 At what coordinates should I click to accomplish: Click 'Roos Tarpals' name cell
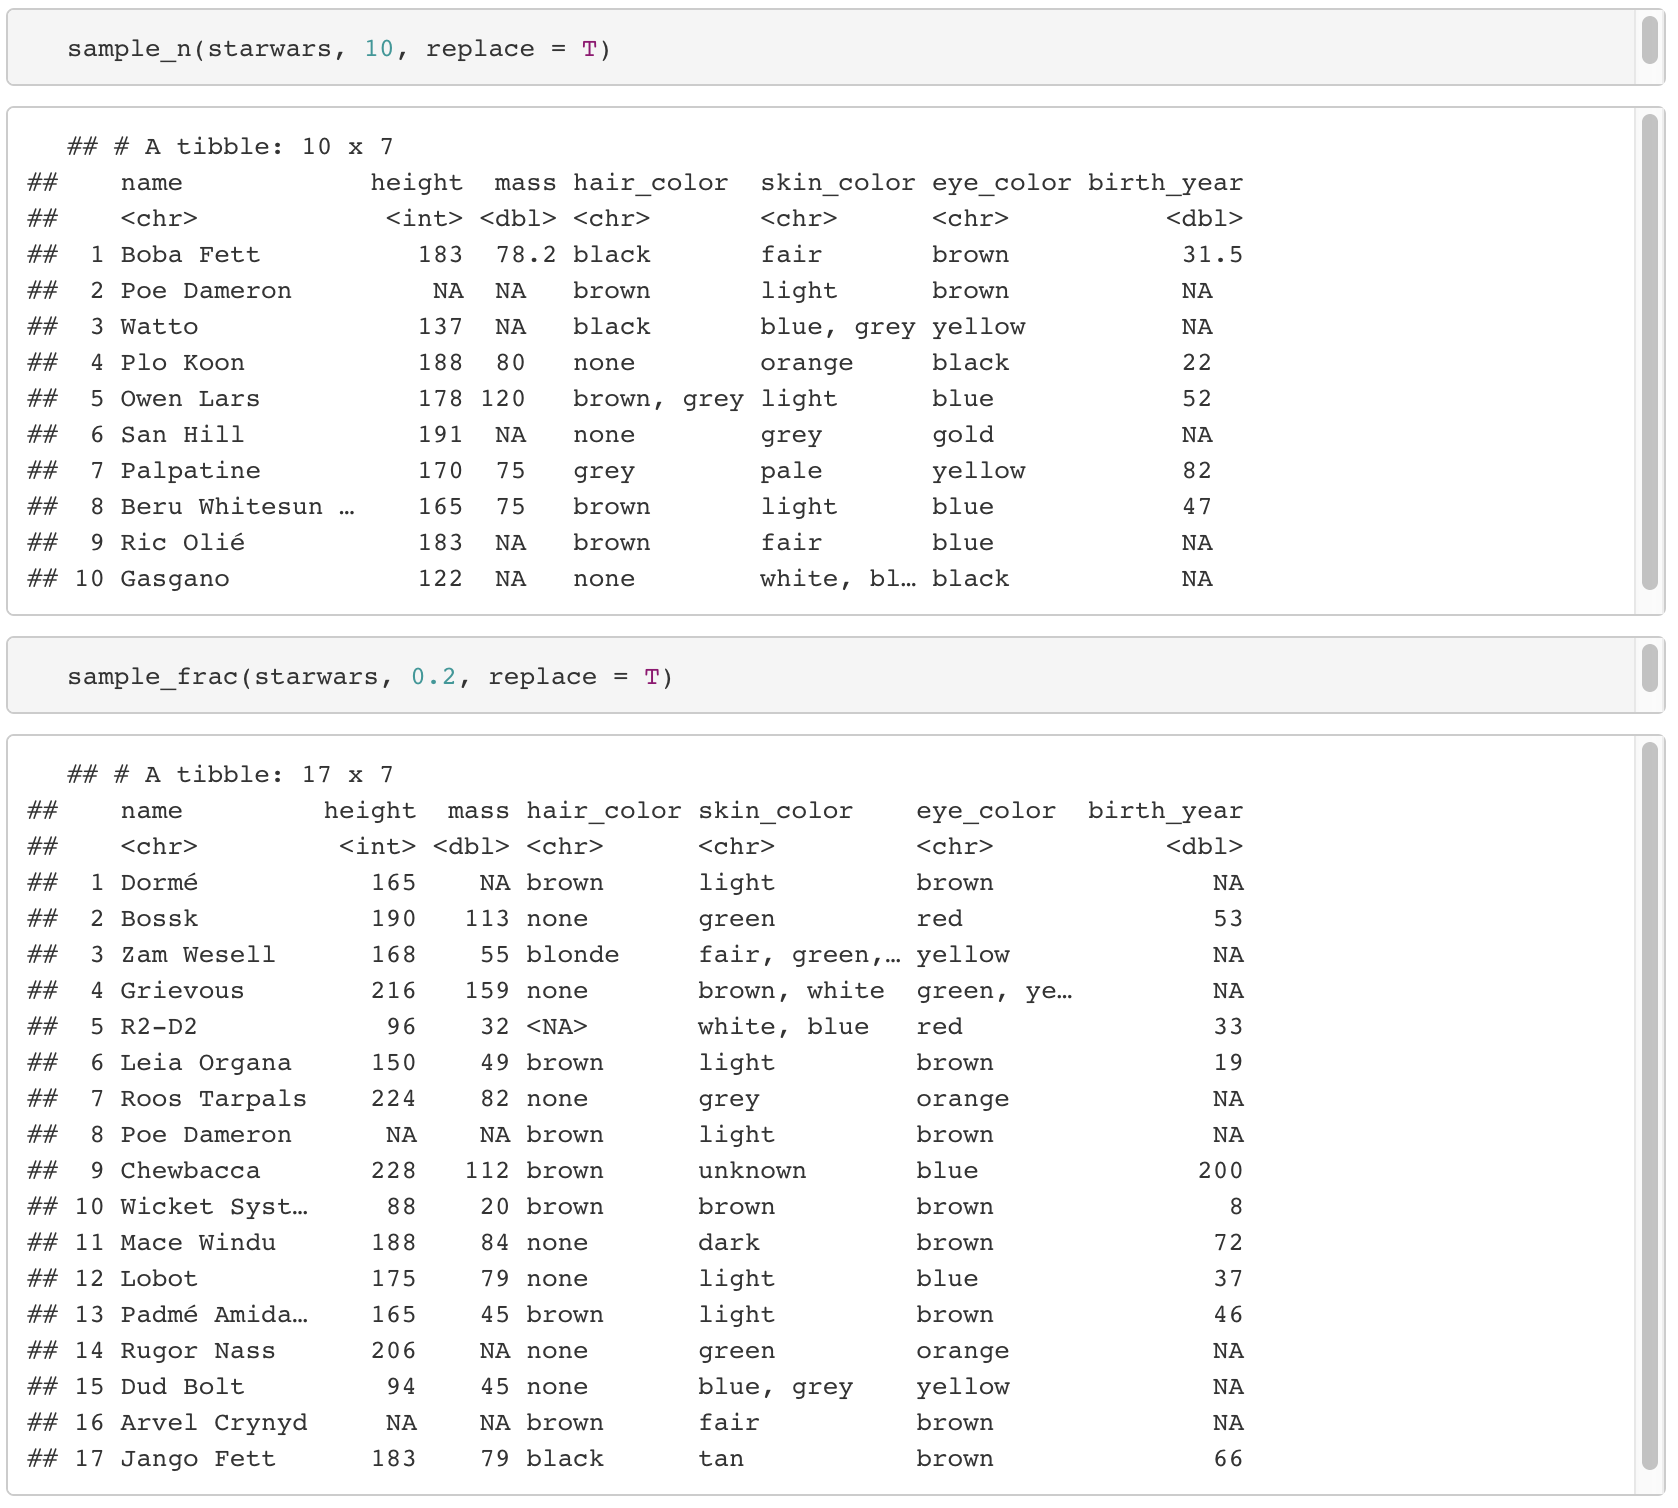[x=213, y=1099]
